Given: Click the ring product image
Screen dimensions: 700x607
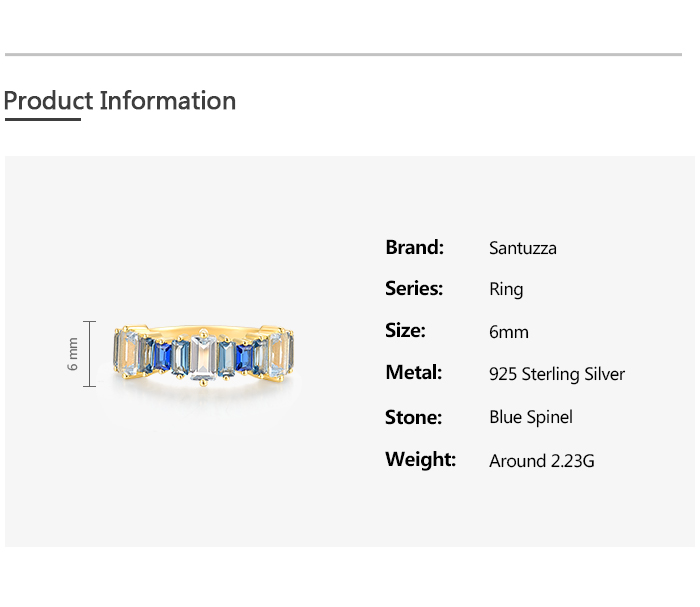Looking at the screenshot, I should 203,355.
